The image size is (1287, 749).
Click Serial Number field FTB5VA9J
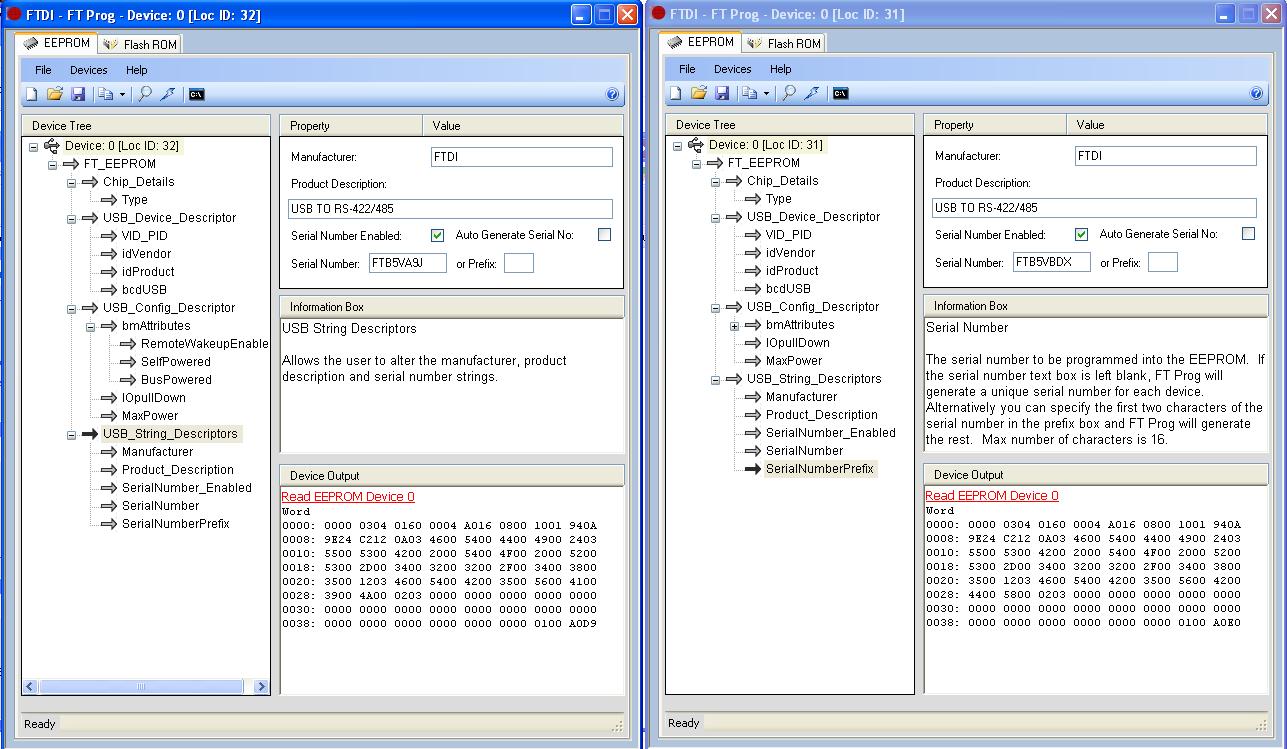[x=408, y=264]
